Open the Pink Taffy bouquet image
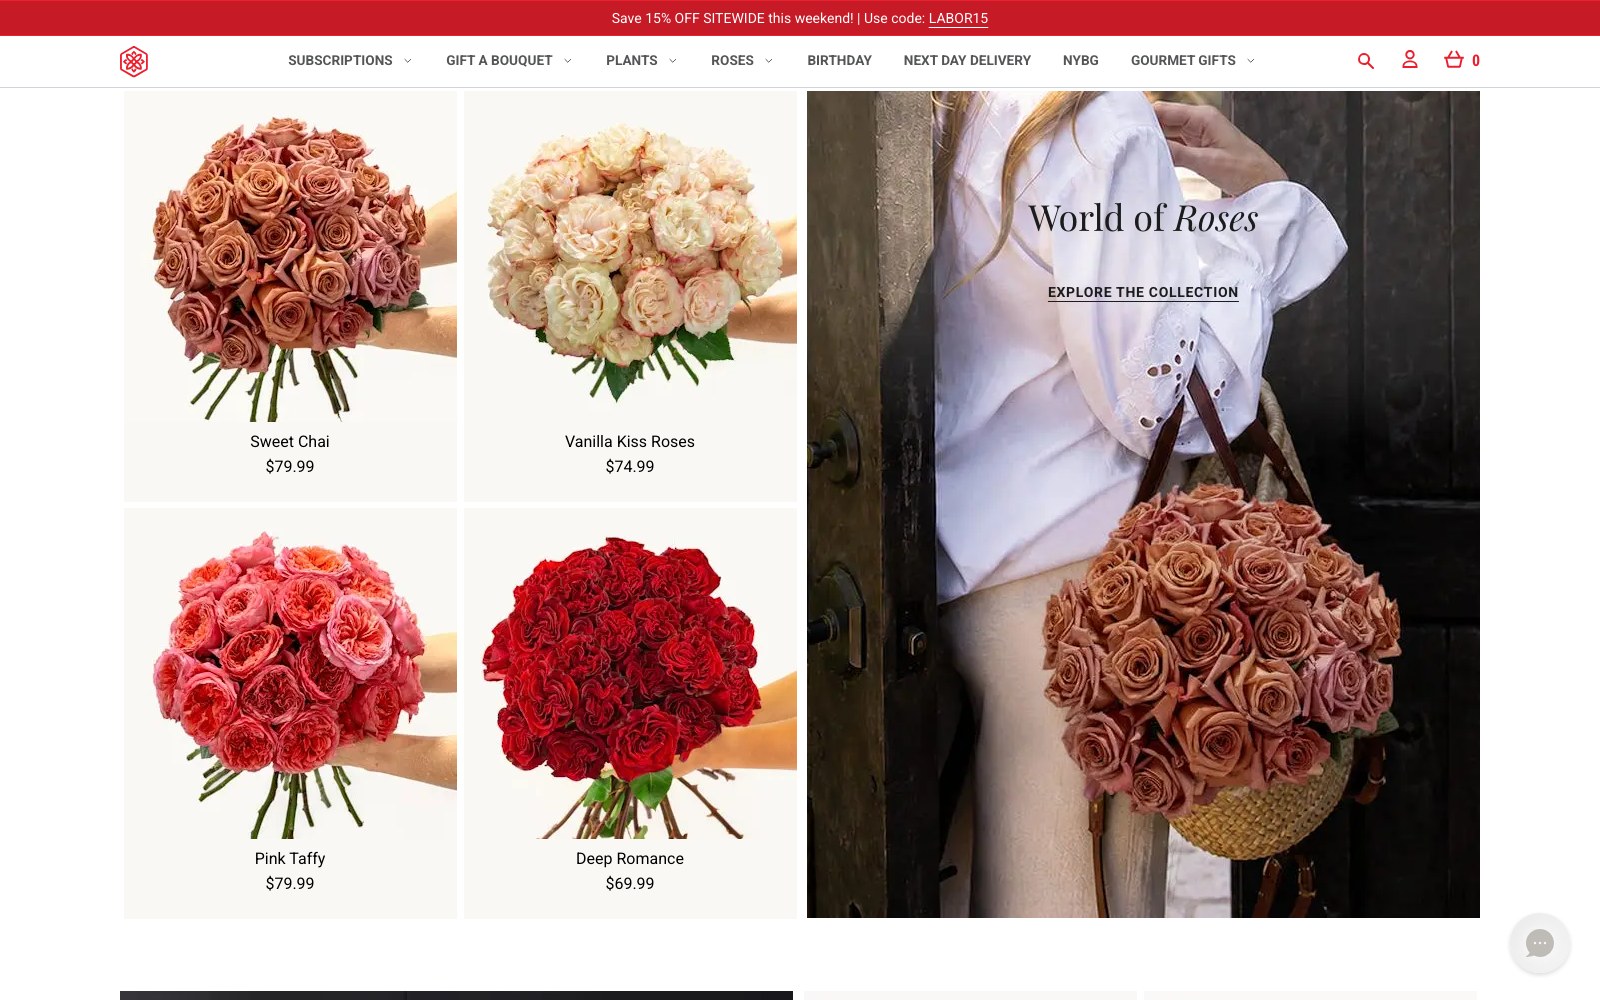This screenshot has height=1000, width=1600. point(290,674)
